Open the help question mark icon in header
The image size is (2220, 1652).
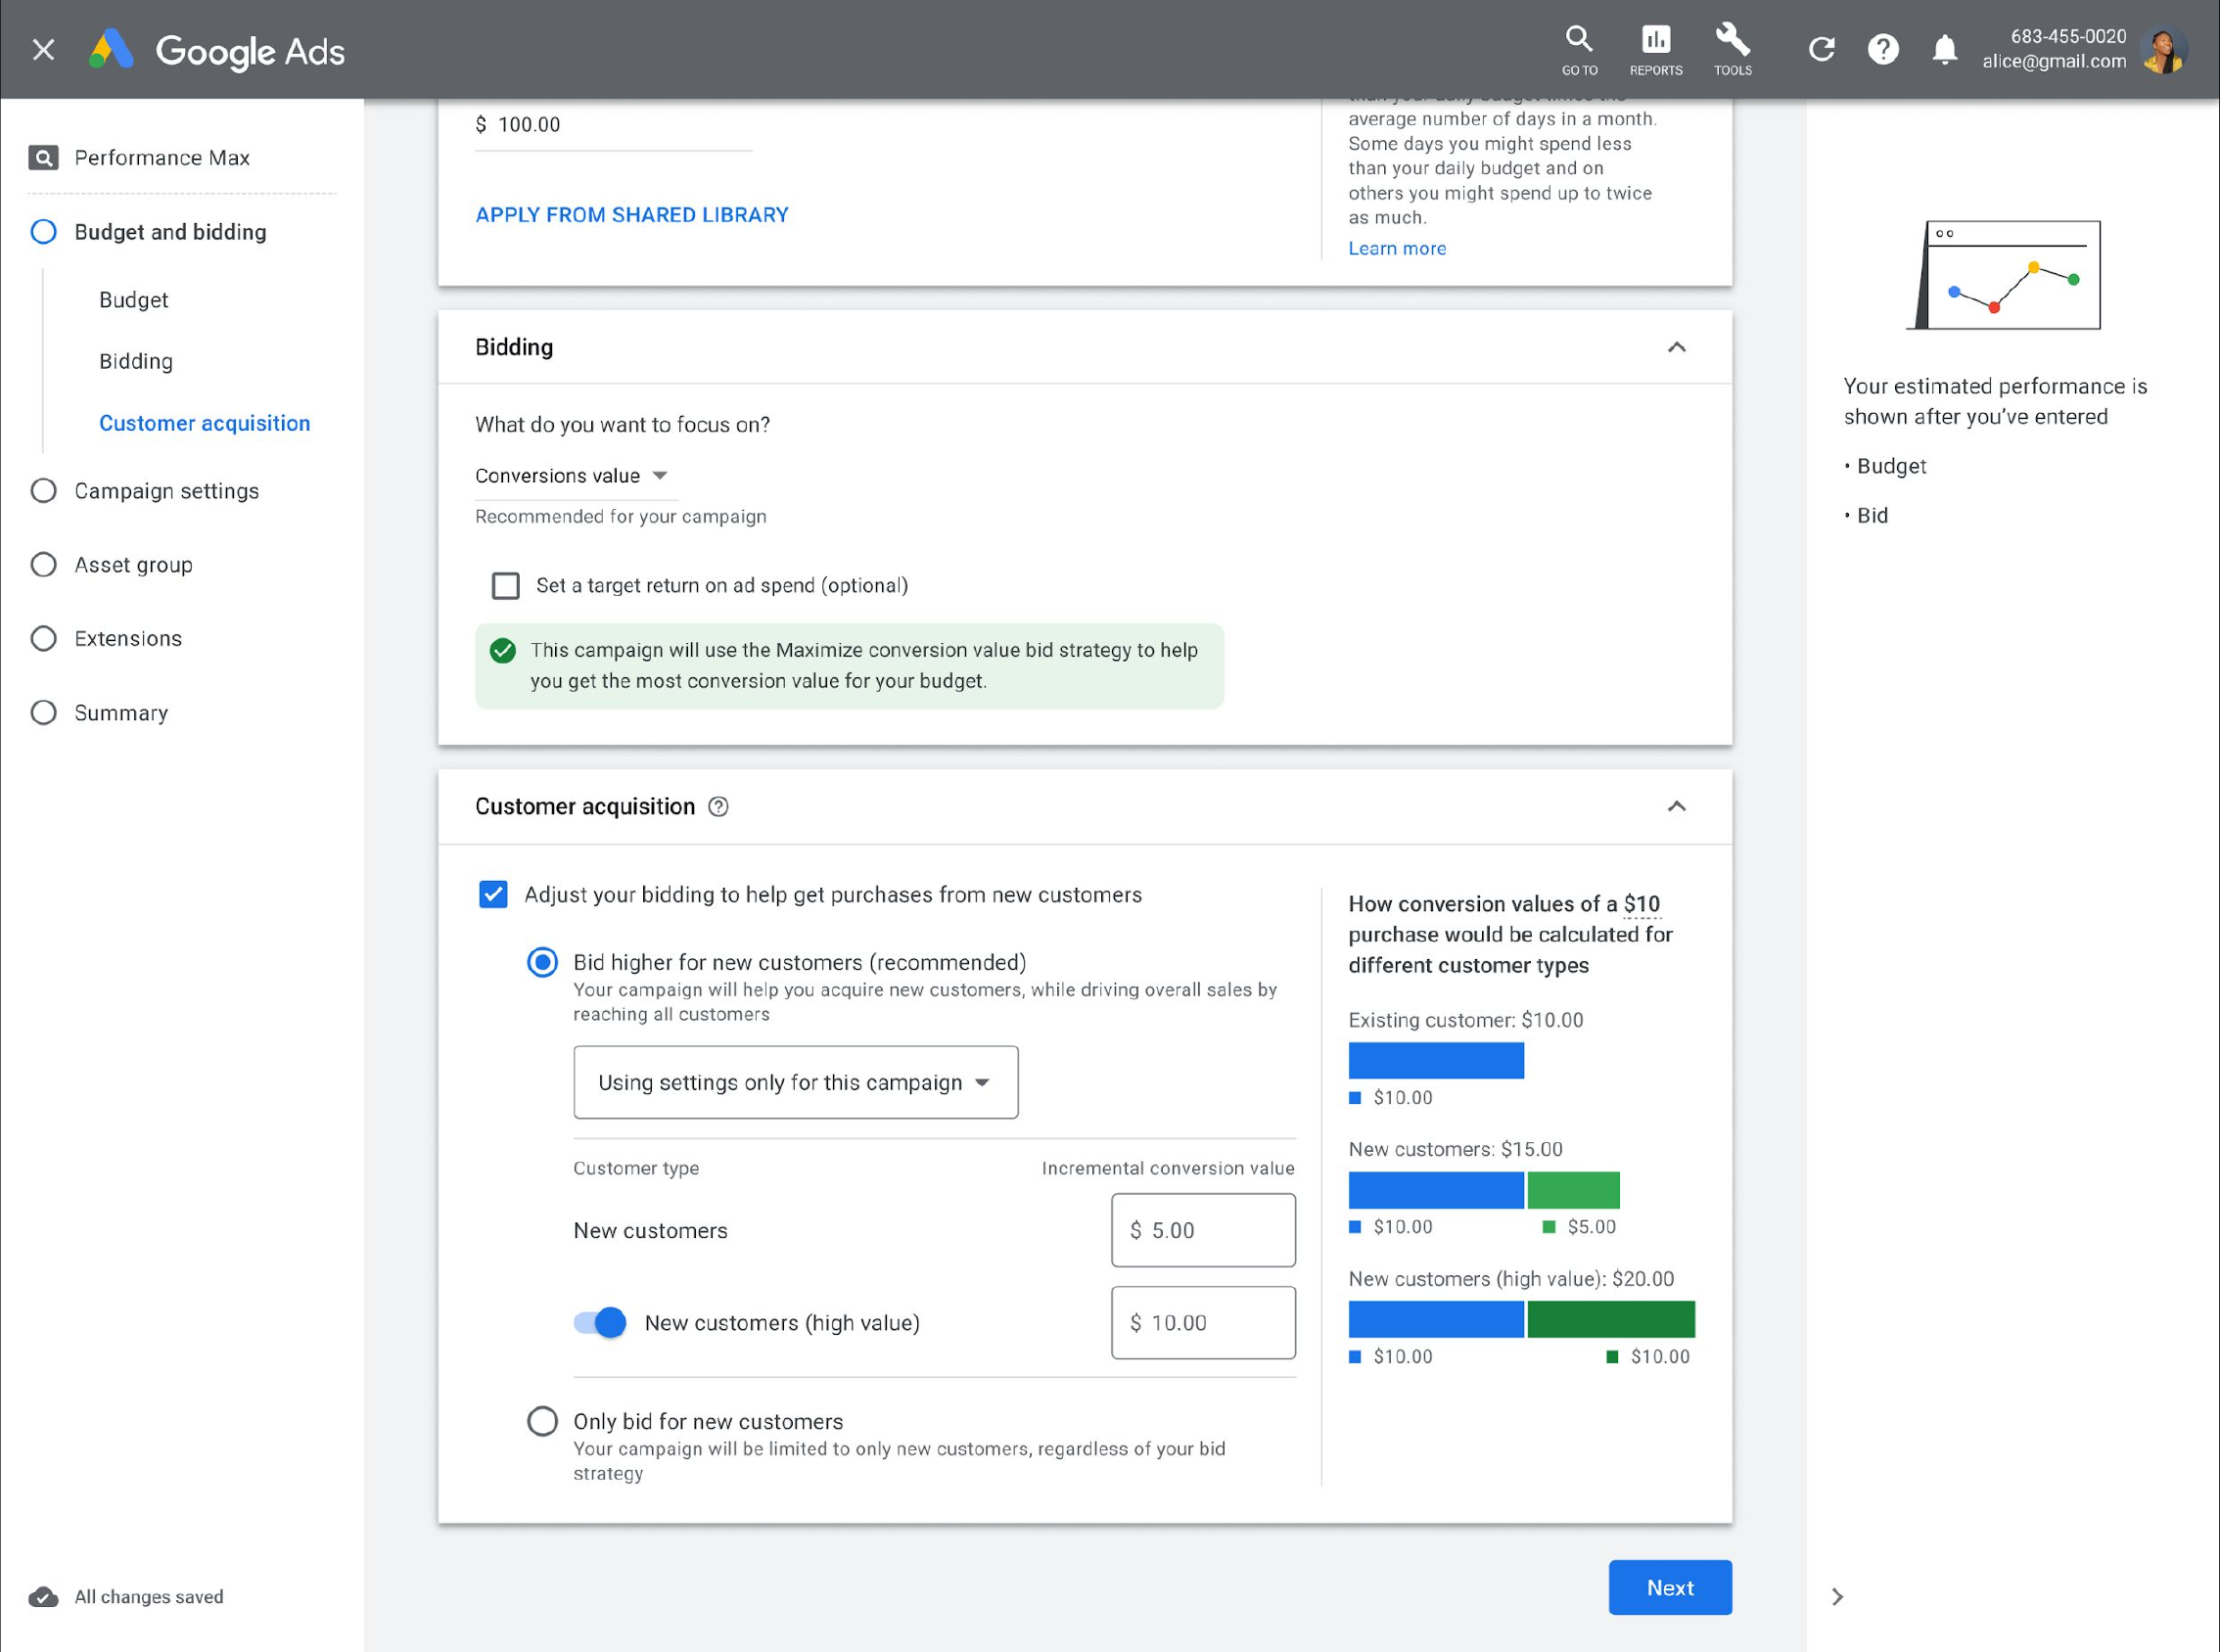(1883, 49)
